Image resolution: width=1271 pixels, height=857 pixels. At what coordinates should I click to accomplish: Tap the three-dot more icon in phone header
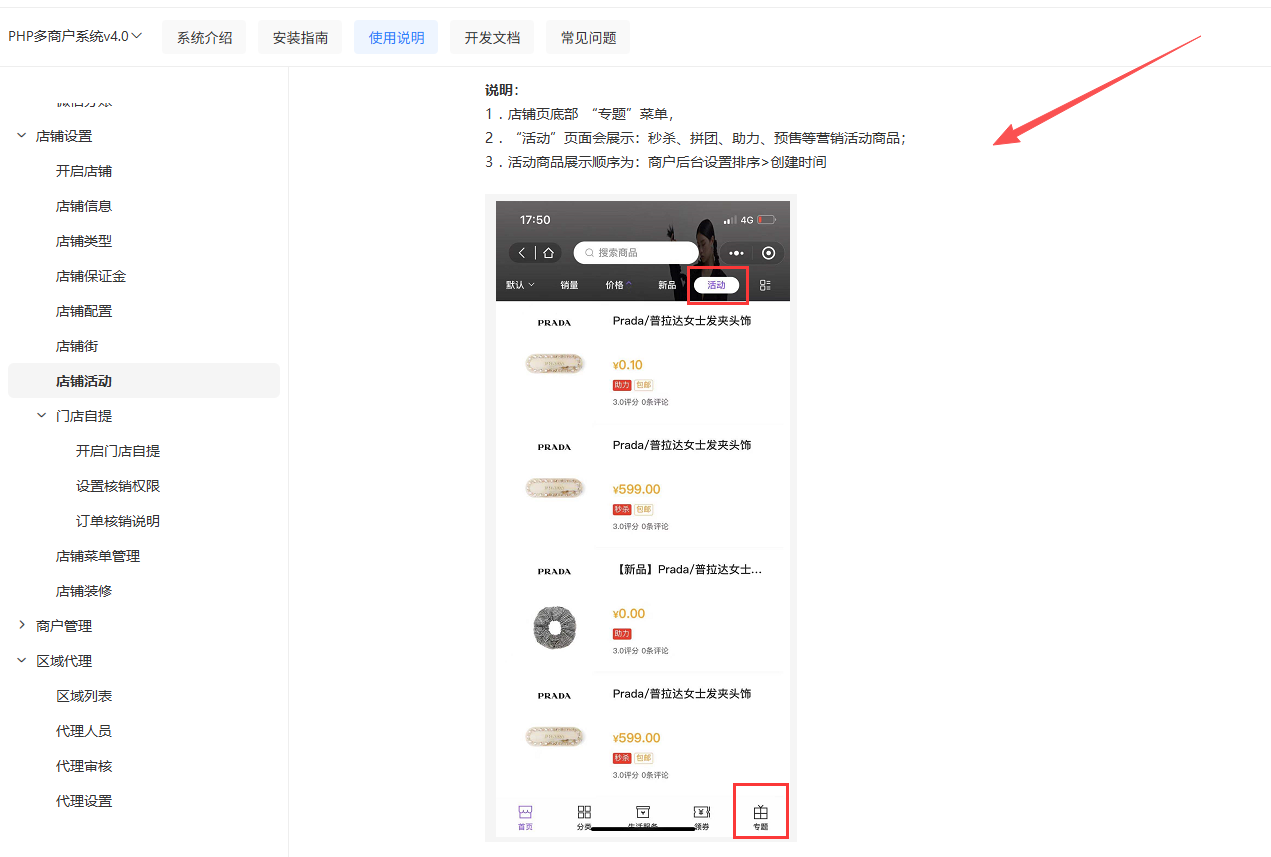737,253
